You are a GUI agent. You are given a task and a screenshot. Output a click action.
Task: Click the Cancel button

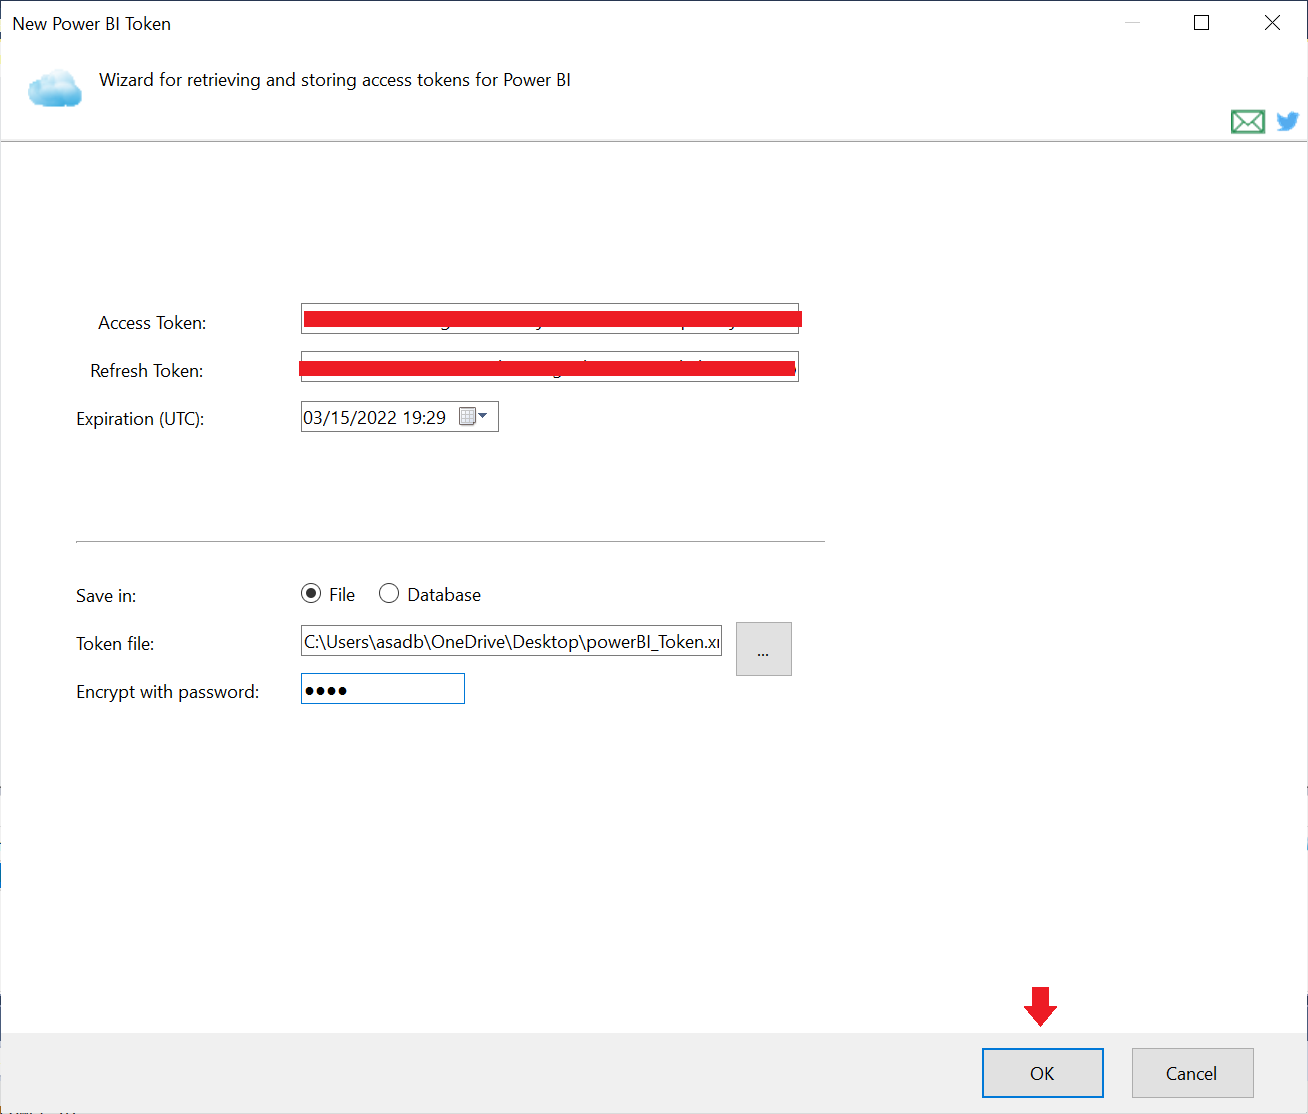point(1192,1073)
